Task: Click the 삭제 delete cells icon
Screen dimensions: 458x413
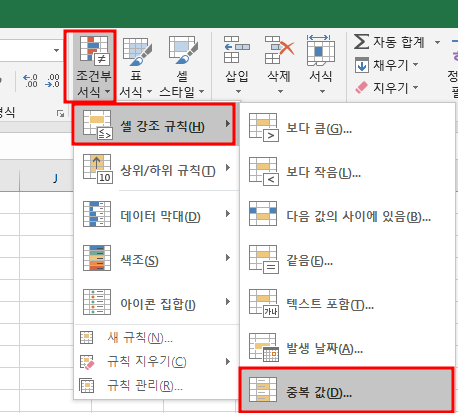Action: click(279, 50)
